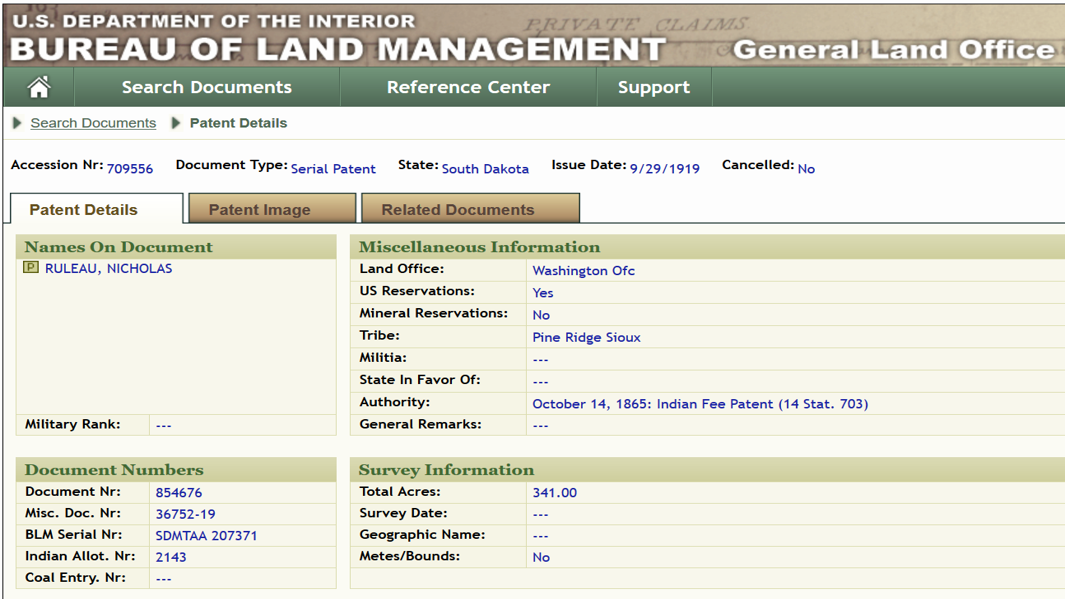Viewport: 1065px width, 599px height.
Task: Click the patentee 'P' icon beside Ruleau
Action: coord(31,267)
